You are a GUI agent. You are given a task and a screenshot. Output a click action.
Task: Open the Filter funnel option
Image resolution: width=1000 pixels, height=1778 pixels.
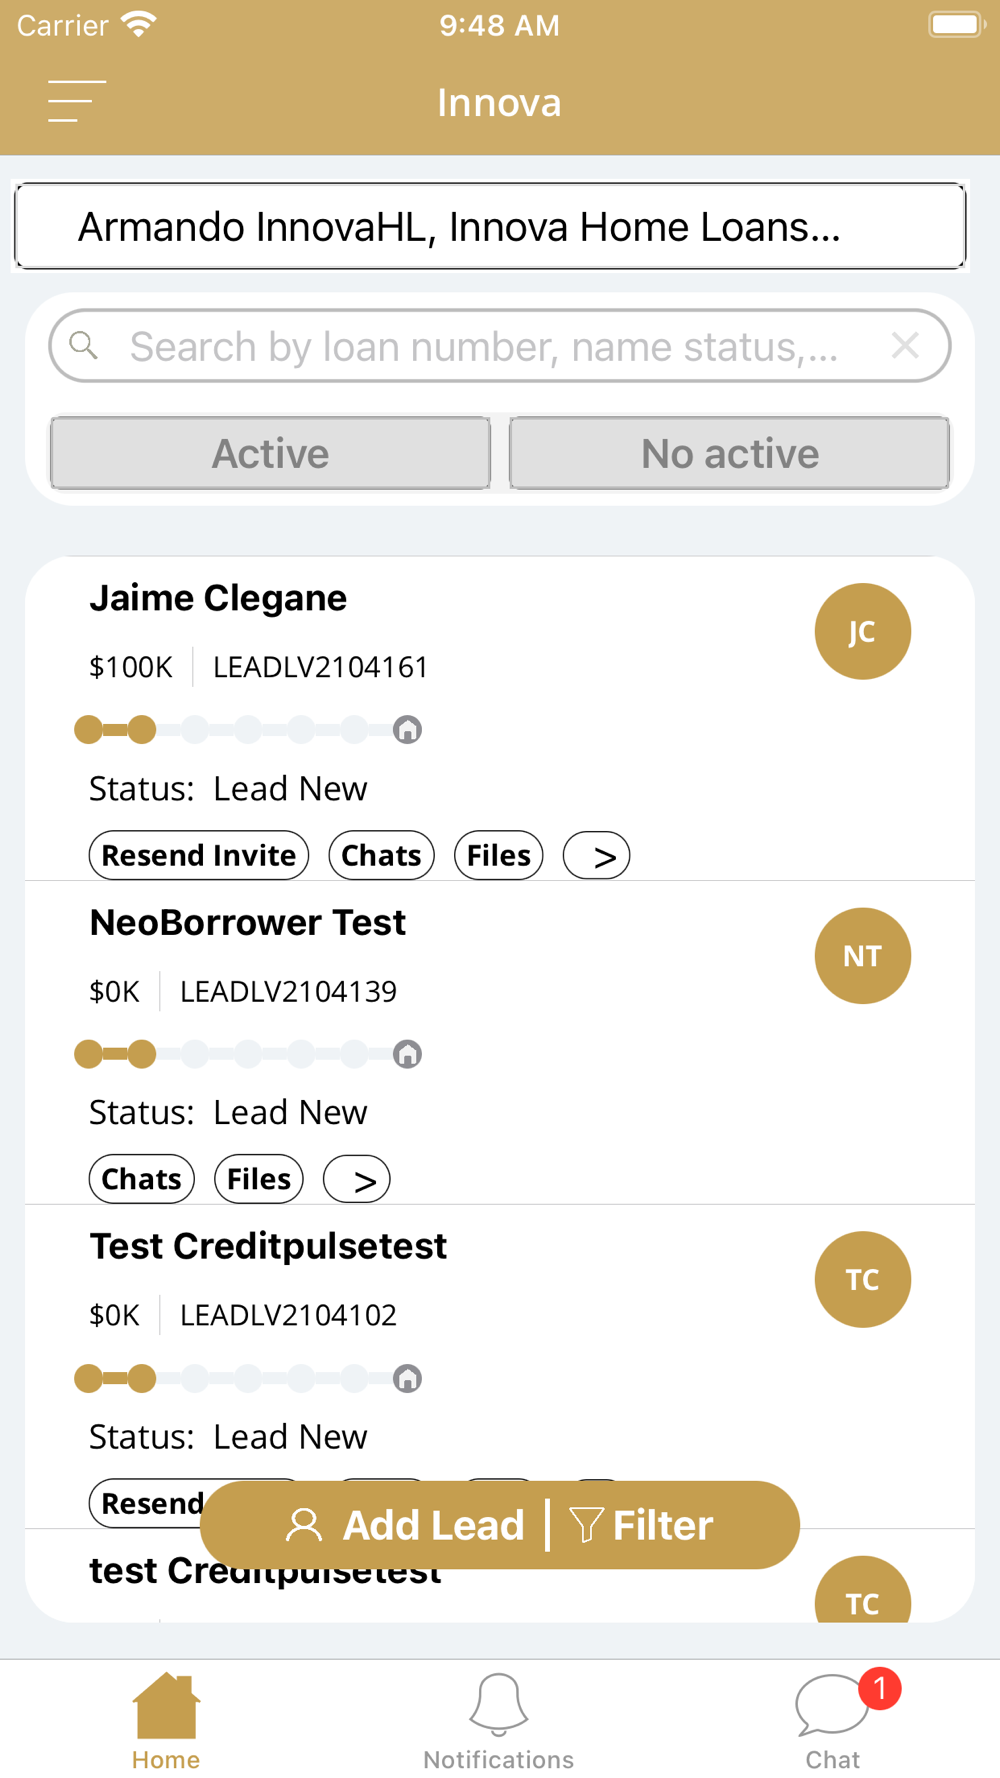coord(641,1526)
